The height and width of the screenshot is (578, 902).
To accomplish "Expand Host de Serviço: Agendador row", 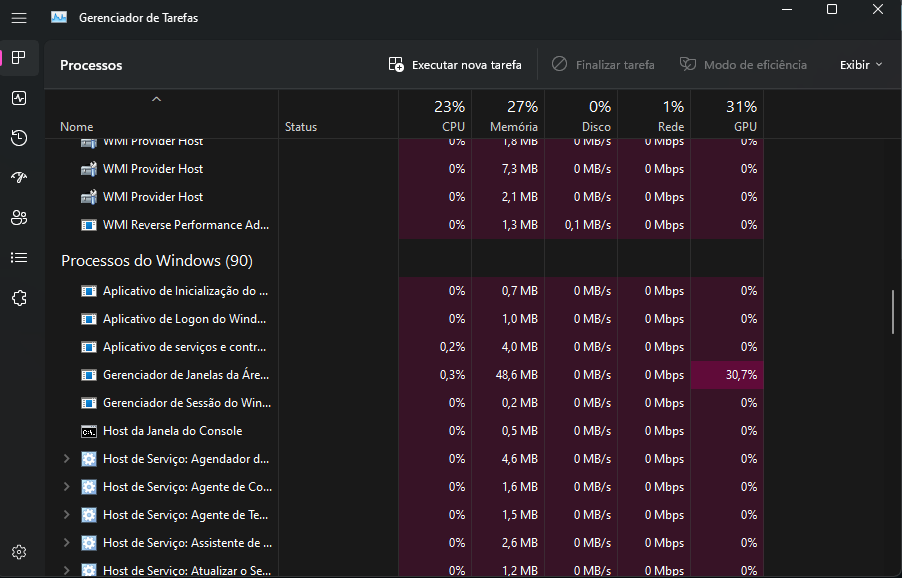I will point(66,458).
